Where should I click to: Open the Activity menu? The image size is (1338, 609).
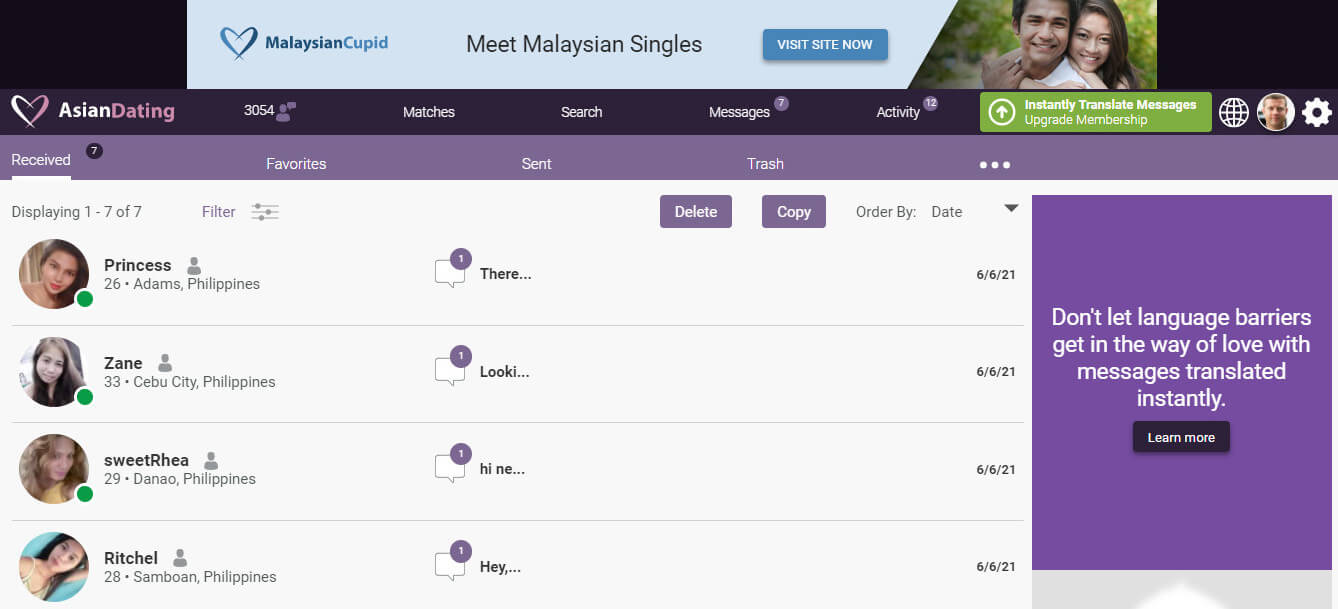(x=898, y=112)
